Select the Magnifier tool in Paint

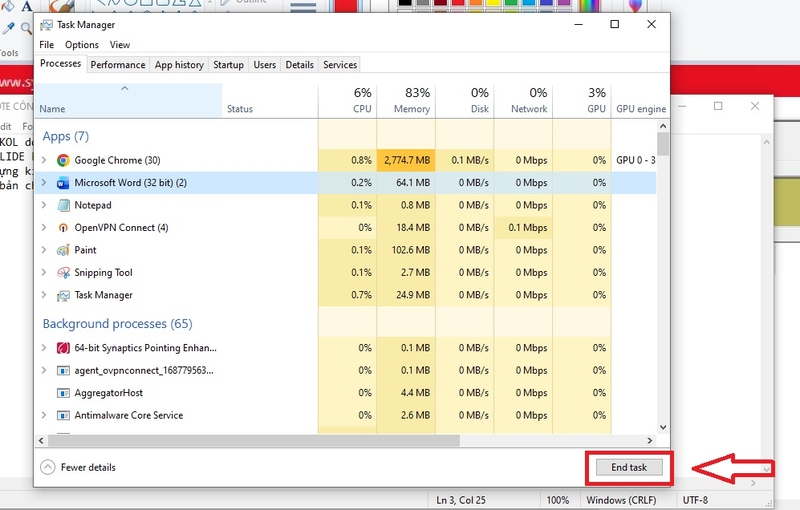tap(27, 28)
